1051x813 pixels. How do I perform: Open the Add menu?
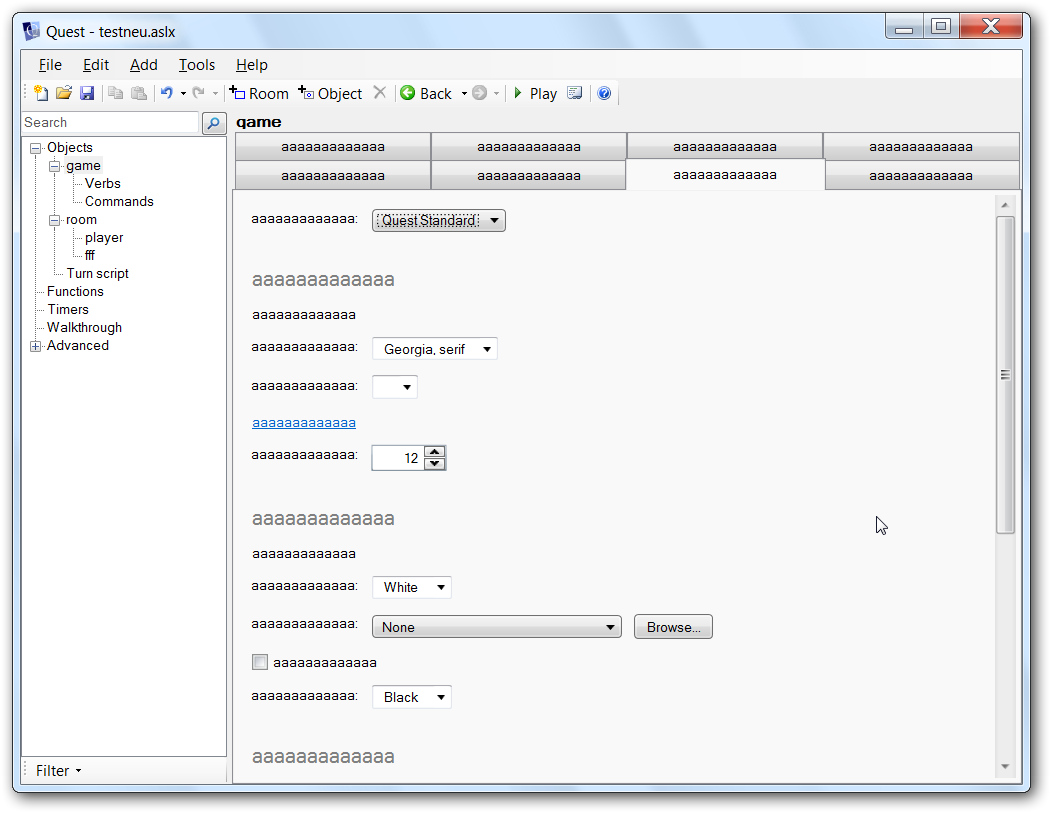click(x=143, y=64)
